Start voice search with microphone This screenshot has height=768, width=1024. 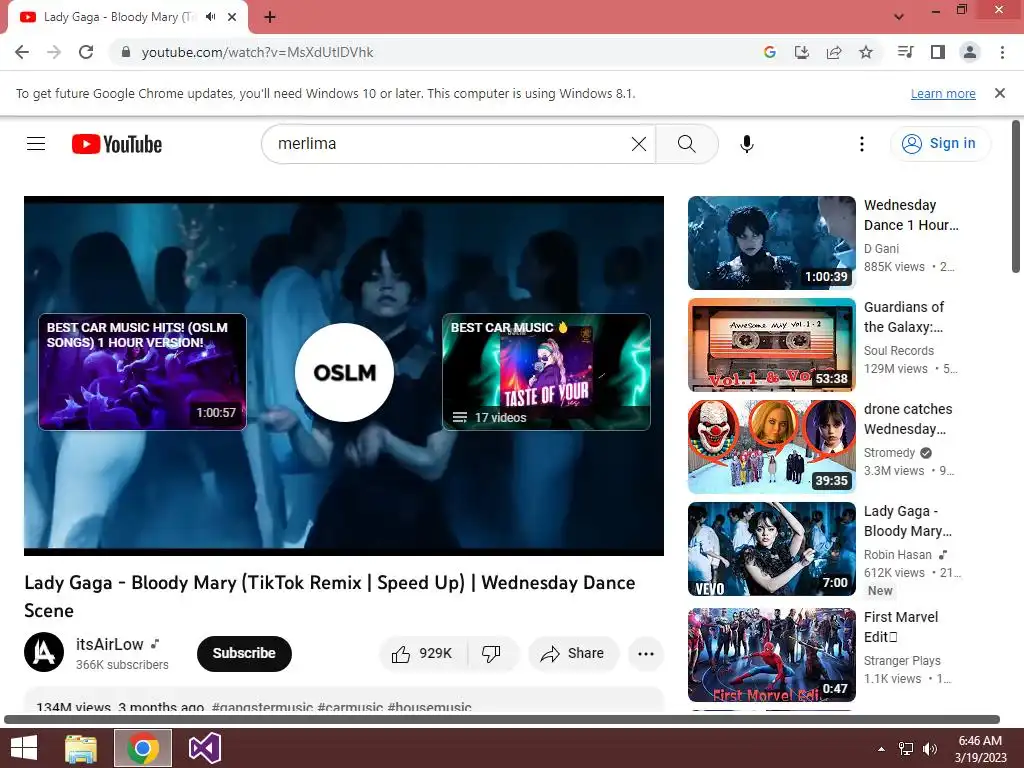pyautogui.click(x=746, y=144)
